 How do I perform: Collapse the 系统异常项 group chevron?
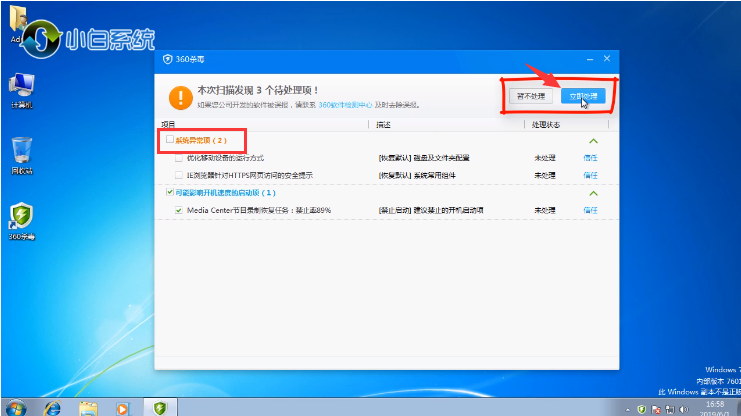pyautogui.click(x=594, y=141)
